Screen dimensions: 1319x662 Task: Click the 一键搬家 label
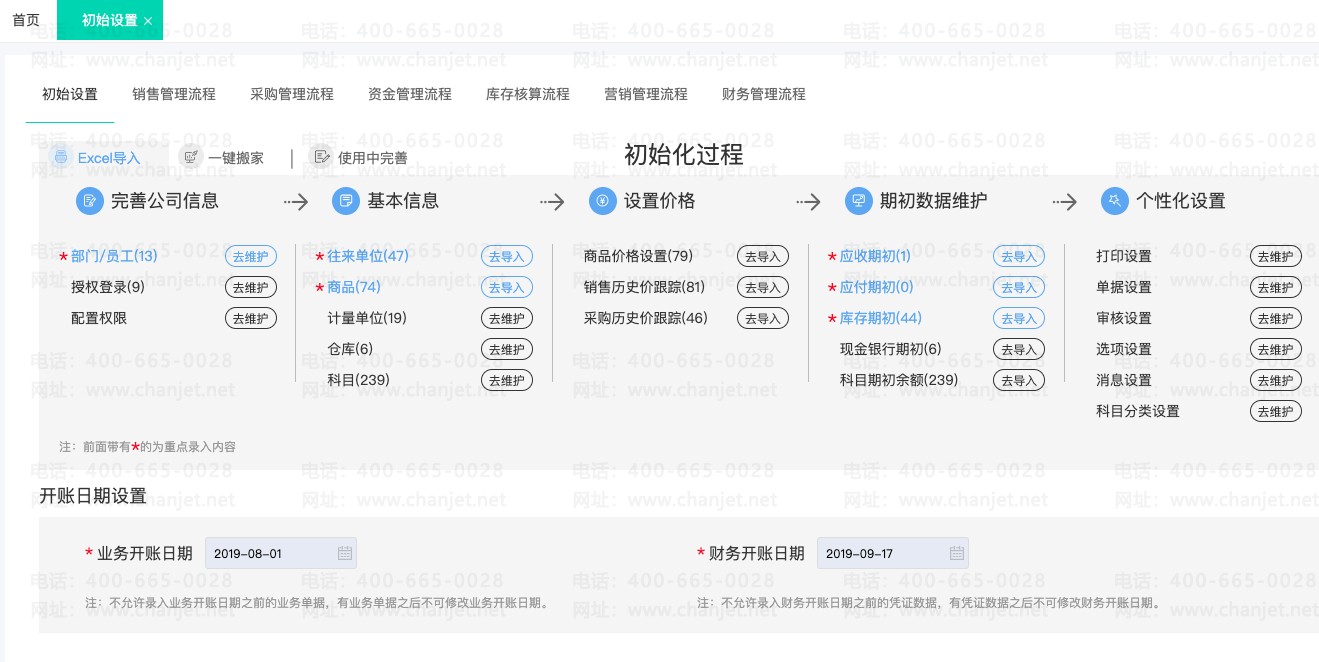pos(236,157)
